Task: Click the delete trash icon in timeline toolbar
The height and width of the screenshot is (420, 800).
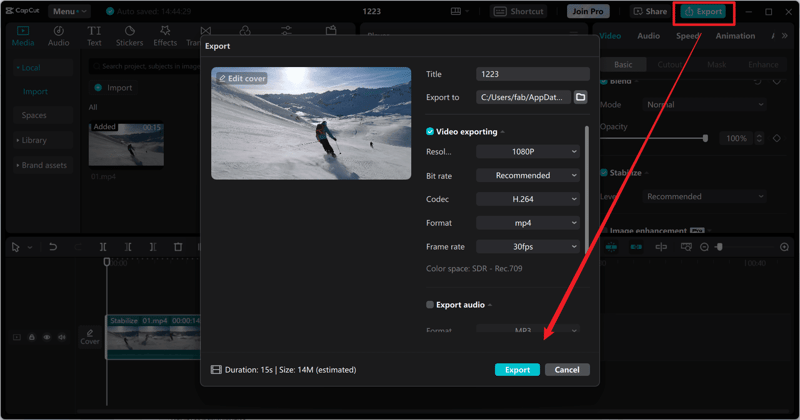Action: [x=178, y=247]
